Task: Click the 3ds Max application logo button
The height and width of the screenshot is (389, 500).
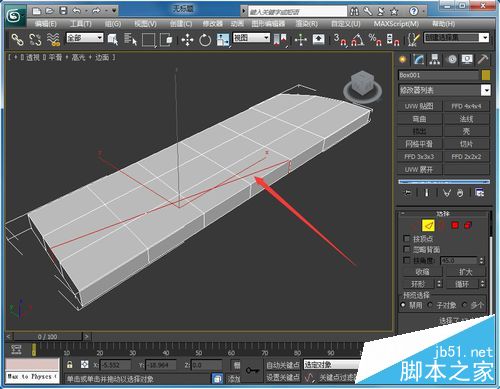Action: pyautogui.click(x=13, y=16)
